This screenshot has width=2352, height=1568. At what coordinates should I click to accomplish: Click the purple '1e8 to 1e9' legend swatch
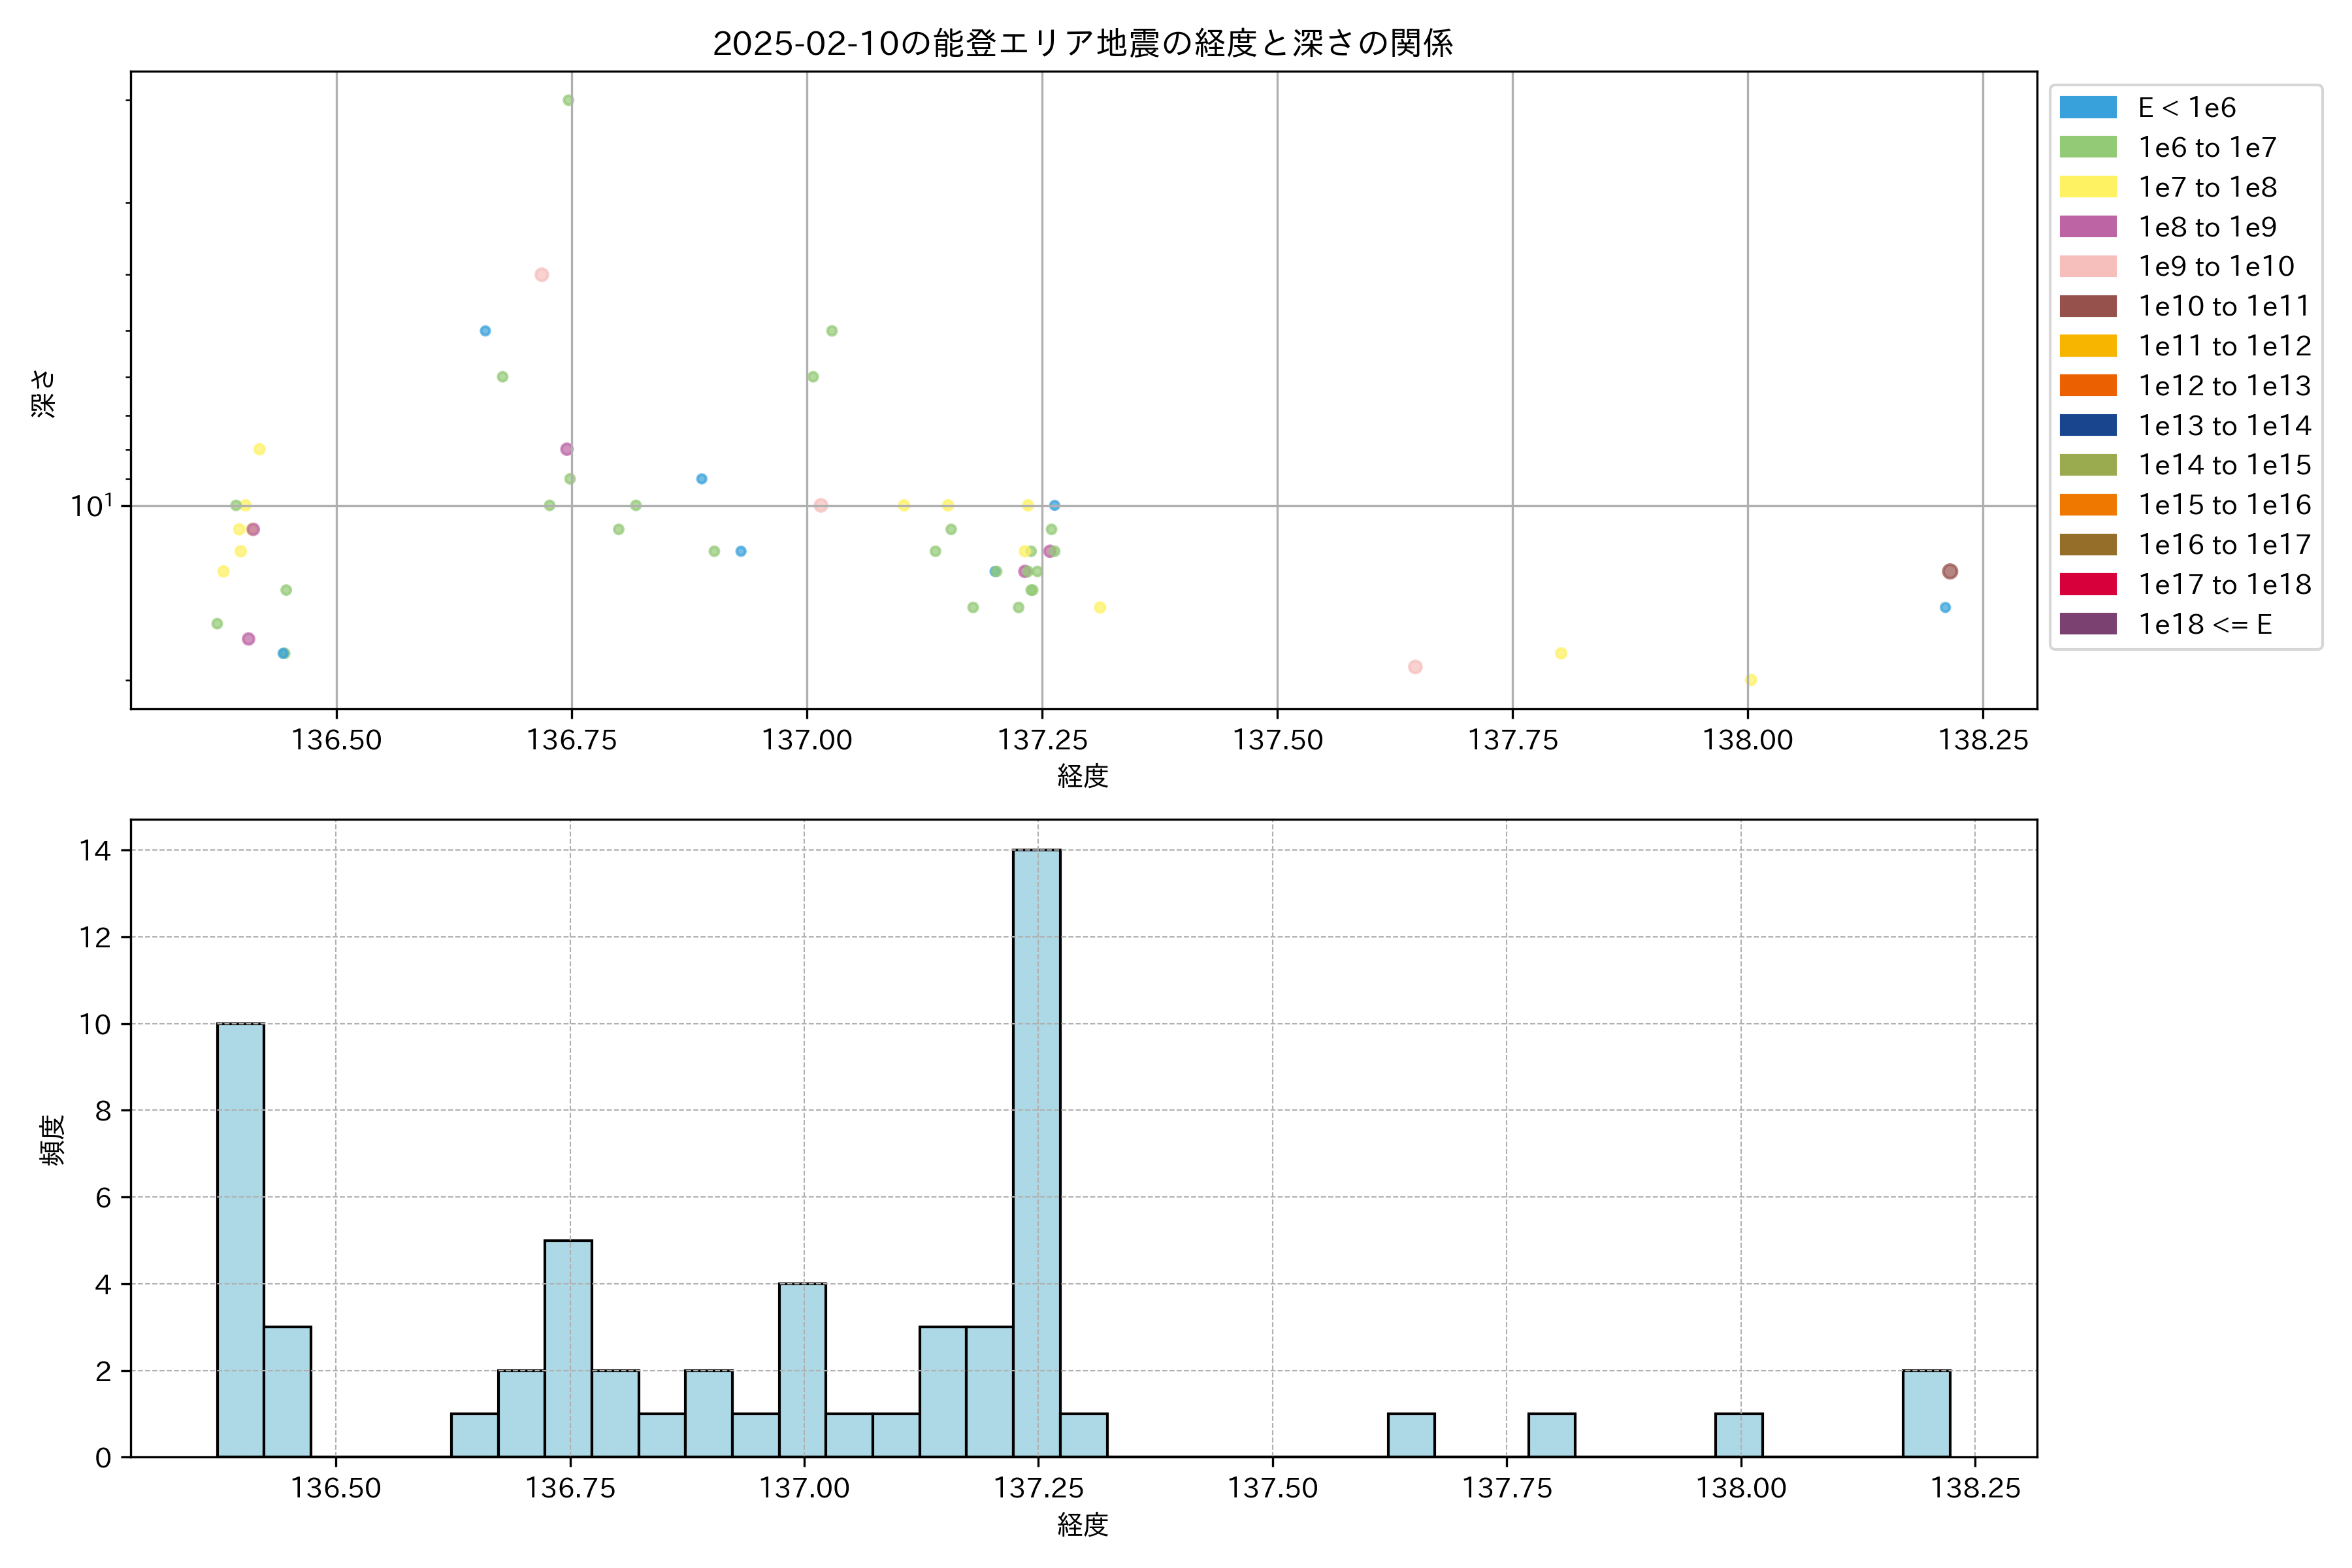pyautogui.click(x=2088, y=227)
